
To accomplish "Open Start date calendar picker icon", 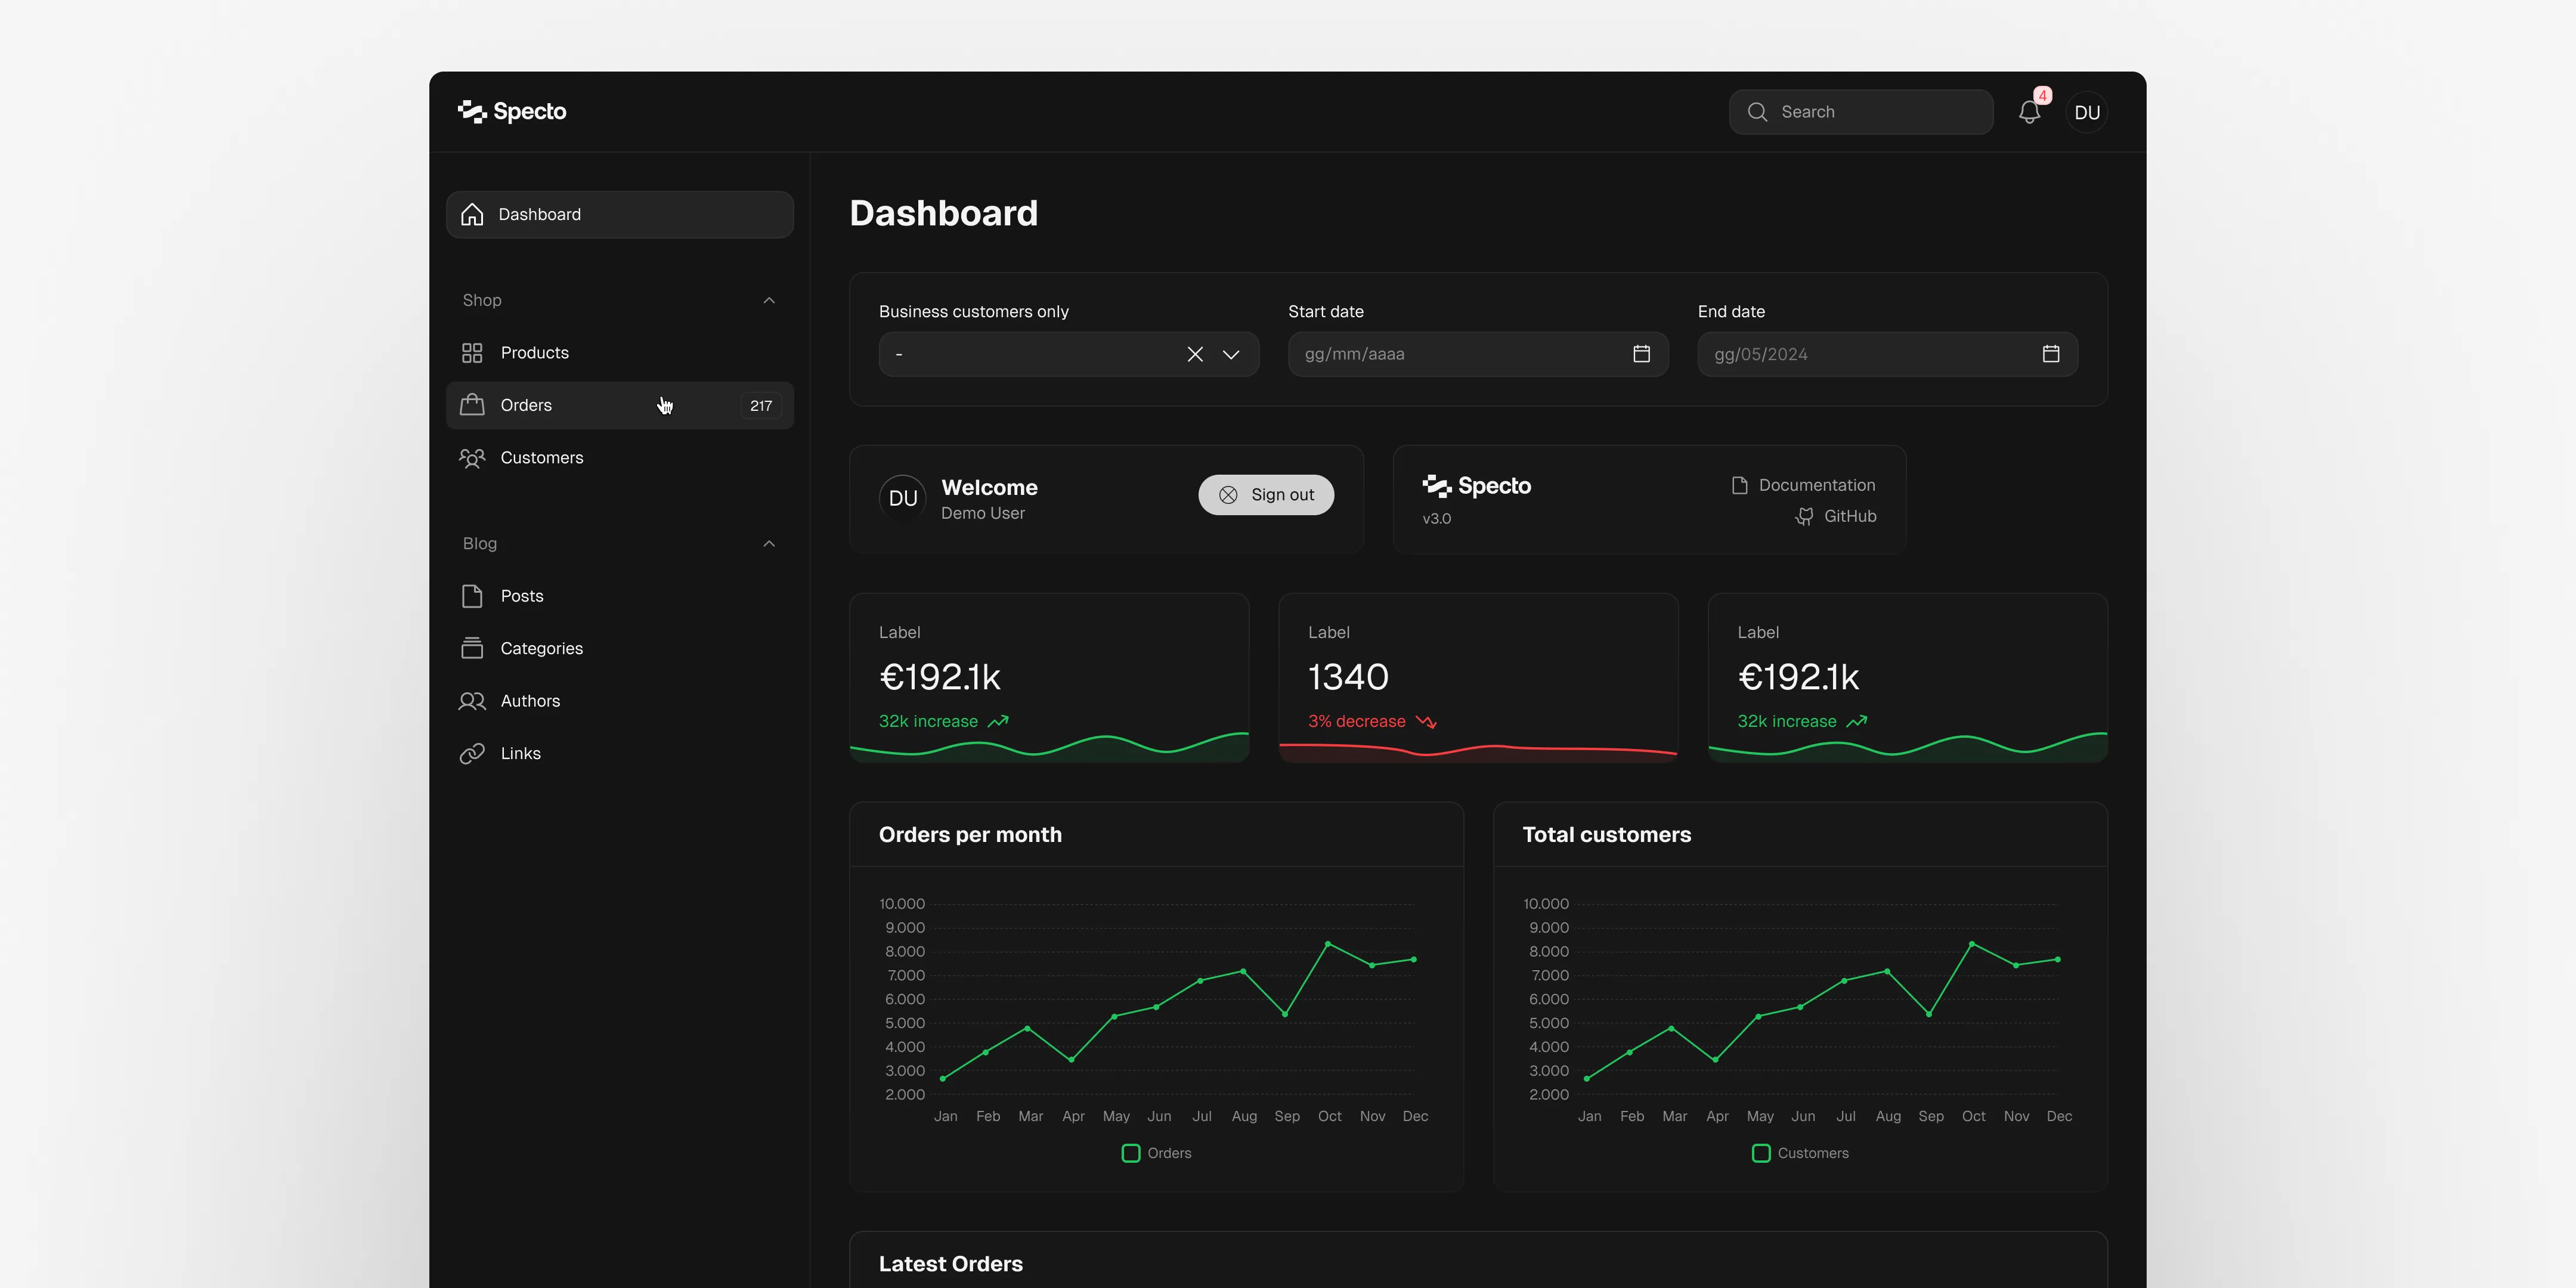I will coord(1641,354).
